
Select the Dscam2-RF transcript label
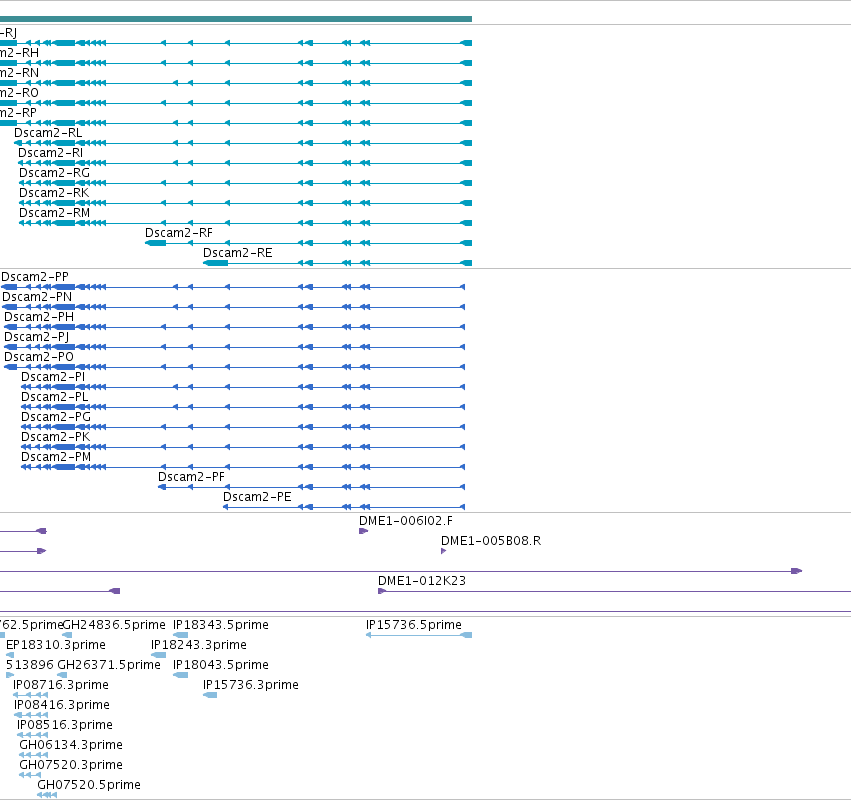(x=179, y=233)
